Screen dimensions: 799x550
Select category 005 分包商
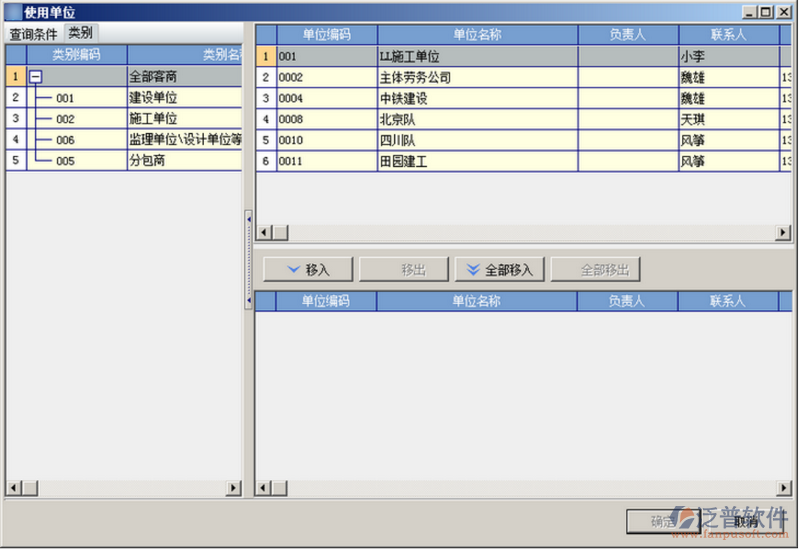tap(124, 160)
